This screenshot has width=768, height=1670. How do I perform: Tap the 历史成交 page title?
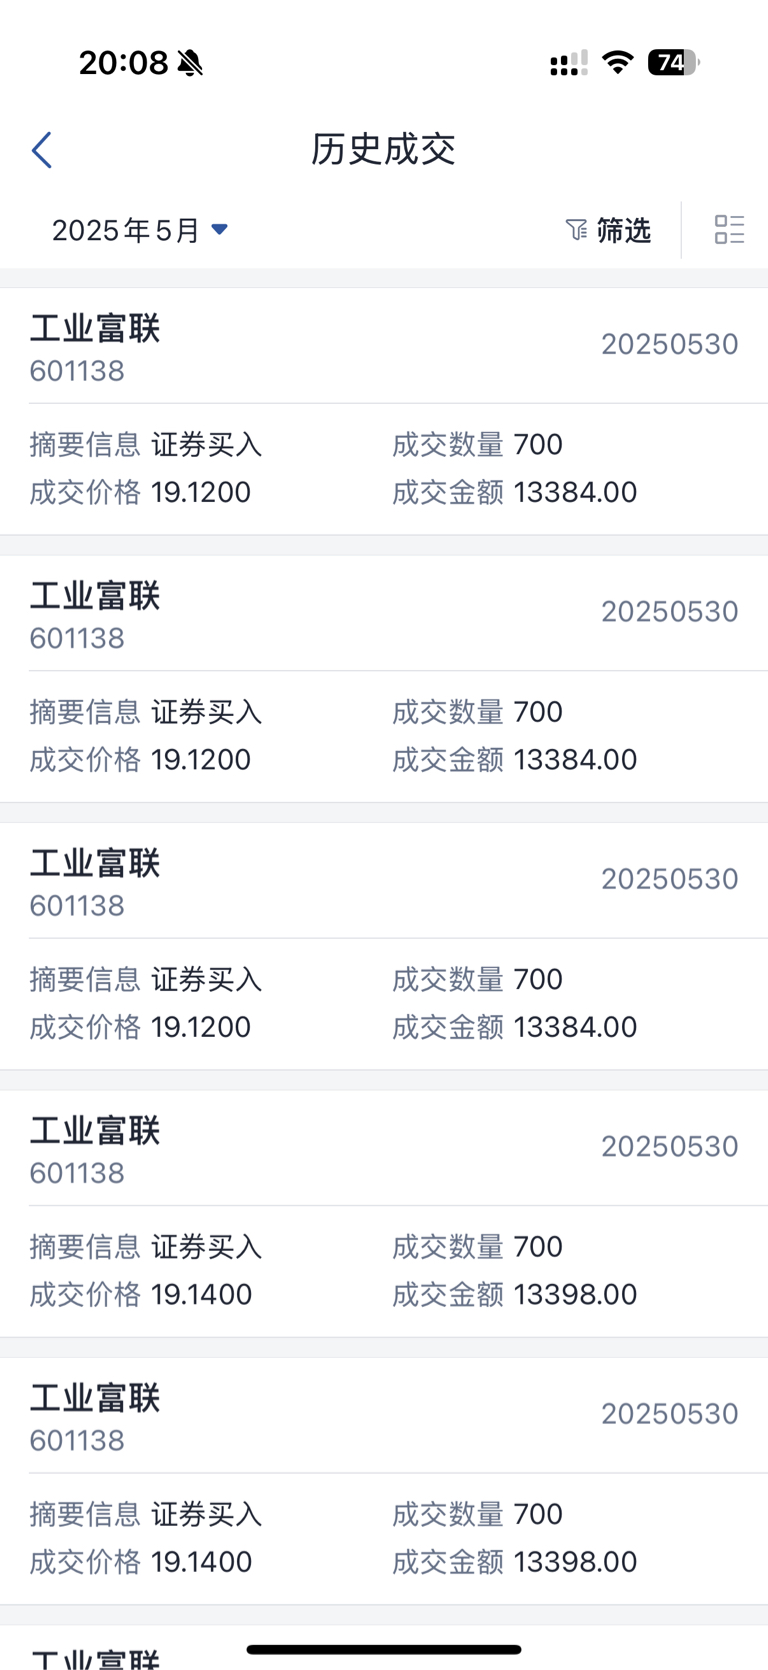[383, 150]
